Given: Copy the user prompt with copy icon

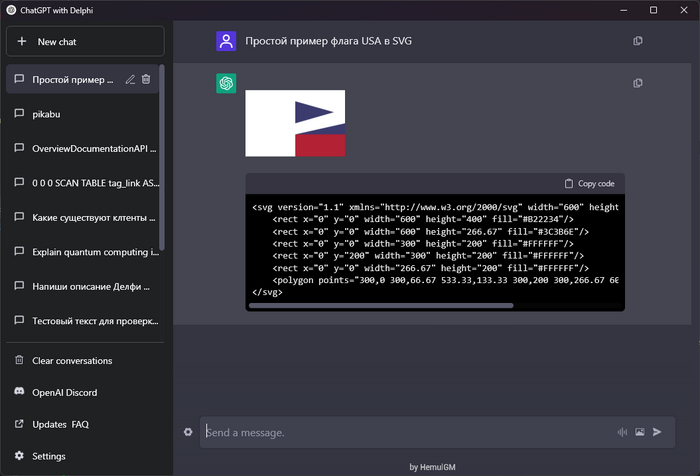Looking at the screenshot, I should click(638, 41).
